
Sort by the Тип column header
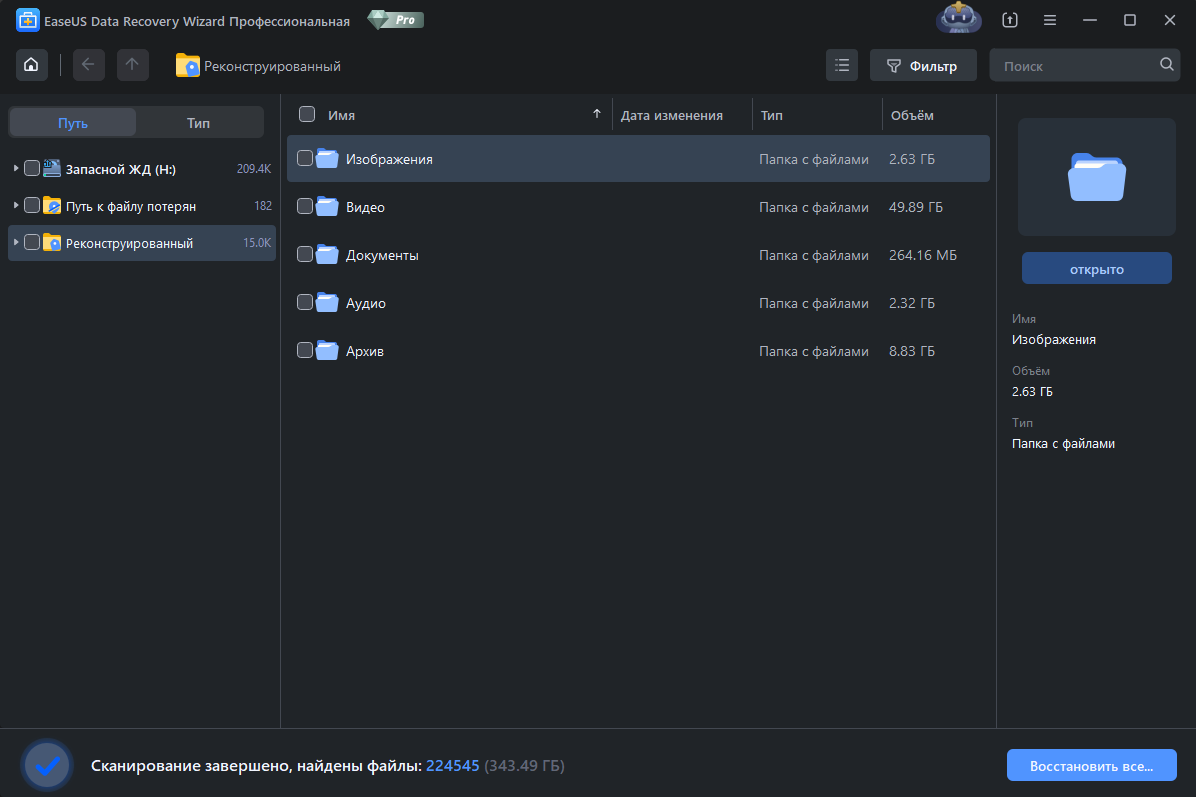(x=771, y=115)
